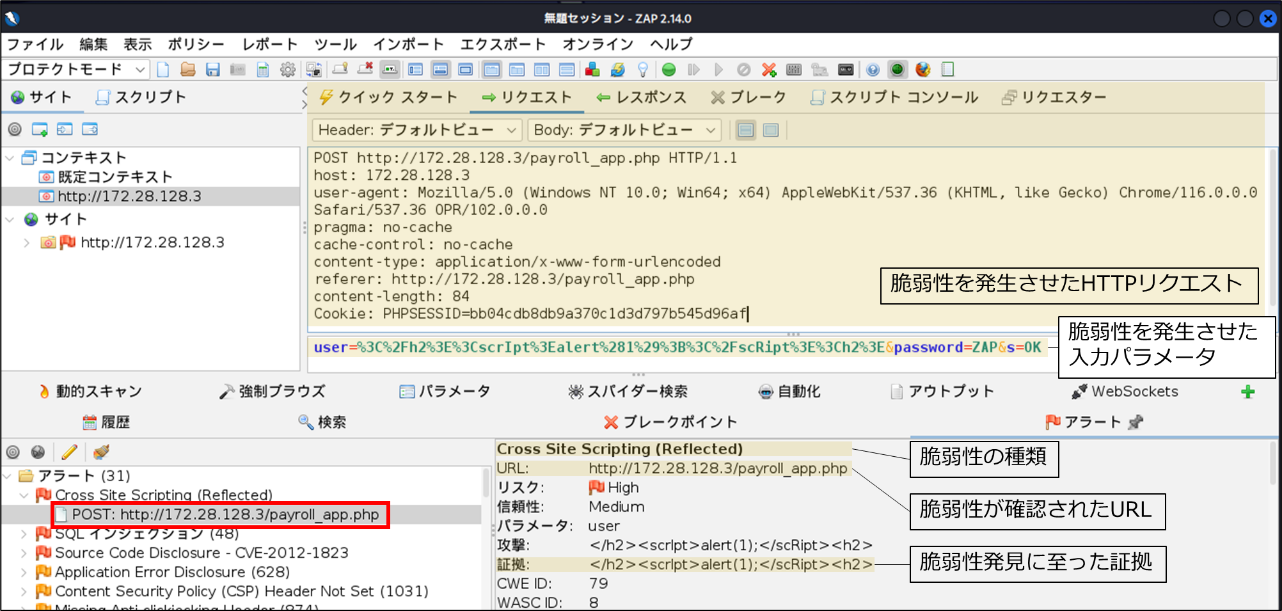Click the red X break-removal toolbar icon

pyautogui.click(x=769, y=70)
